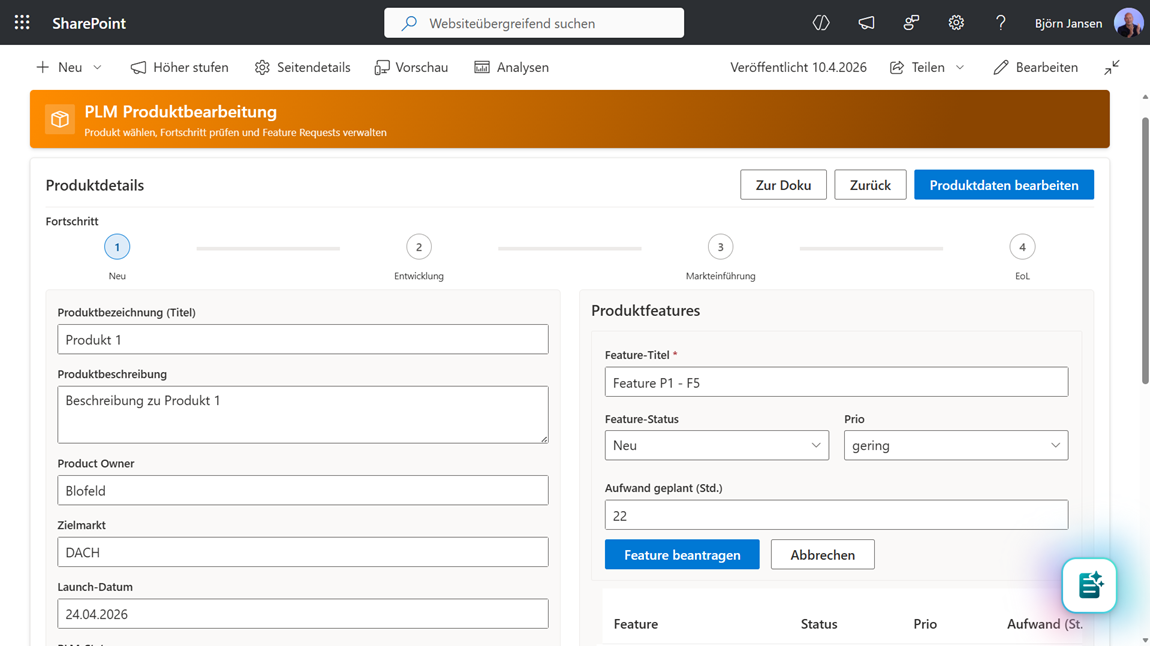Collapse the view with the diagonal arrows icon
1150x646 pixels.
tap(1112, 67)
